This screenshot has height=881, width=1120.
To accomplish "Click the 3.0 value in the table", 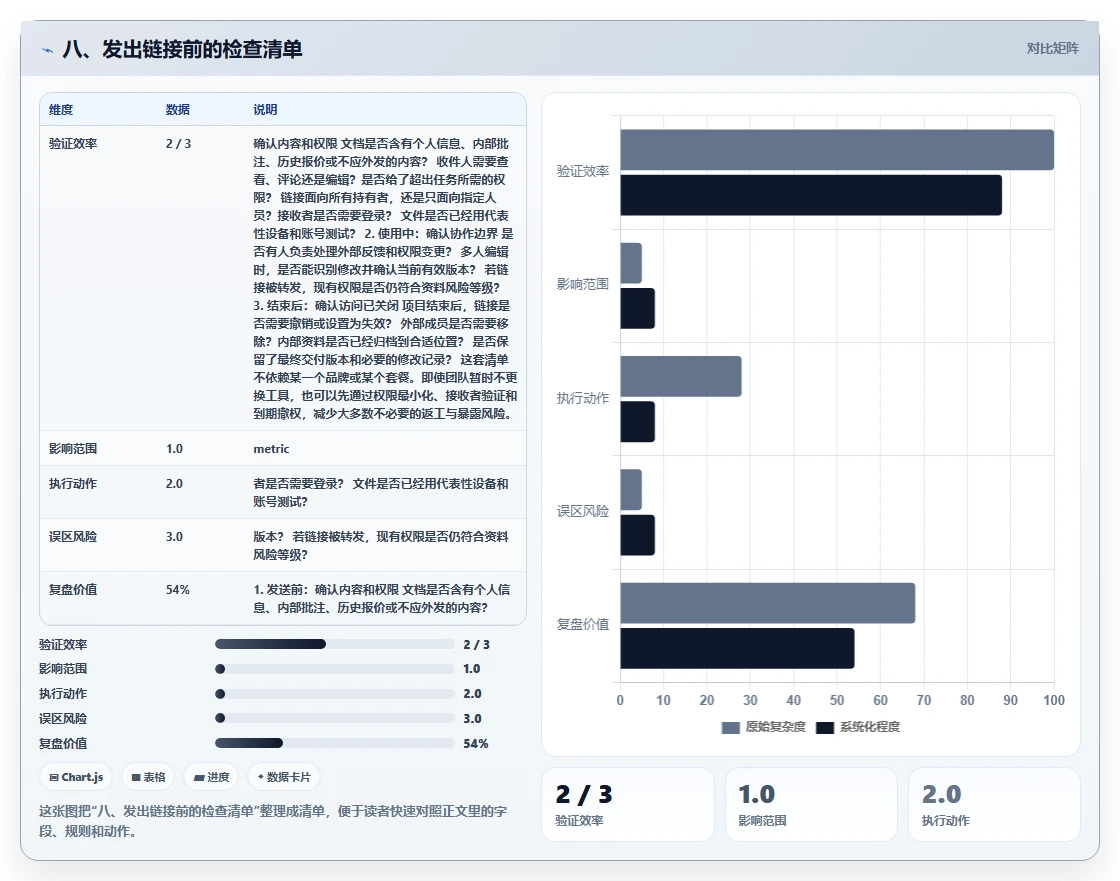I will [174, 537].
